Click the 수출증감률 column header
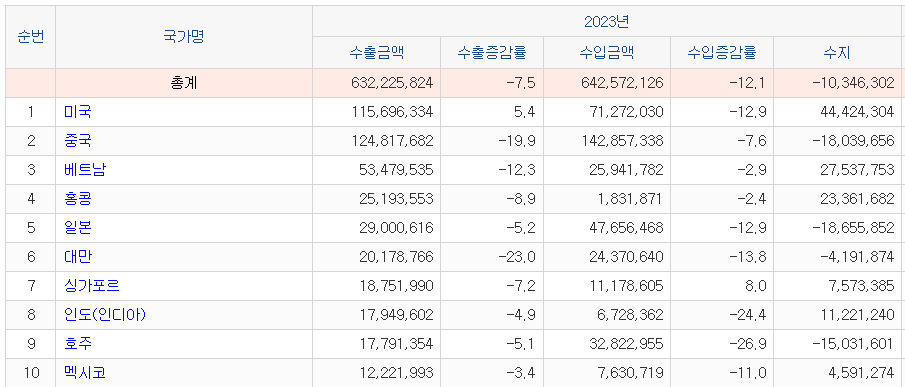The width and height of the screenshot is (905, 387). click(x=492, y=53)
